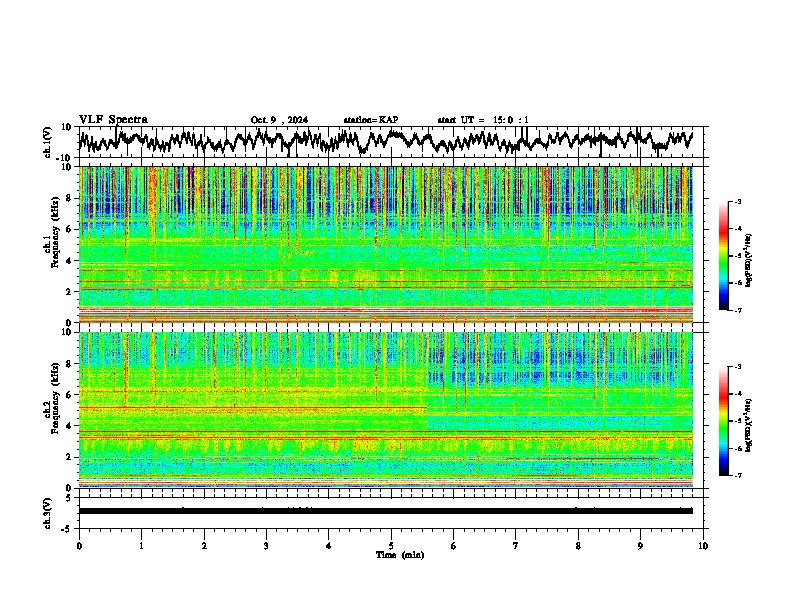Click the -3 label on the ch.2 colorbar
Image resolution: width=792 pixels, height=612 pixels.
point(737,367)
